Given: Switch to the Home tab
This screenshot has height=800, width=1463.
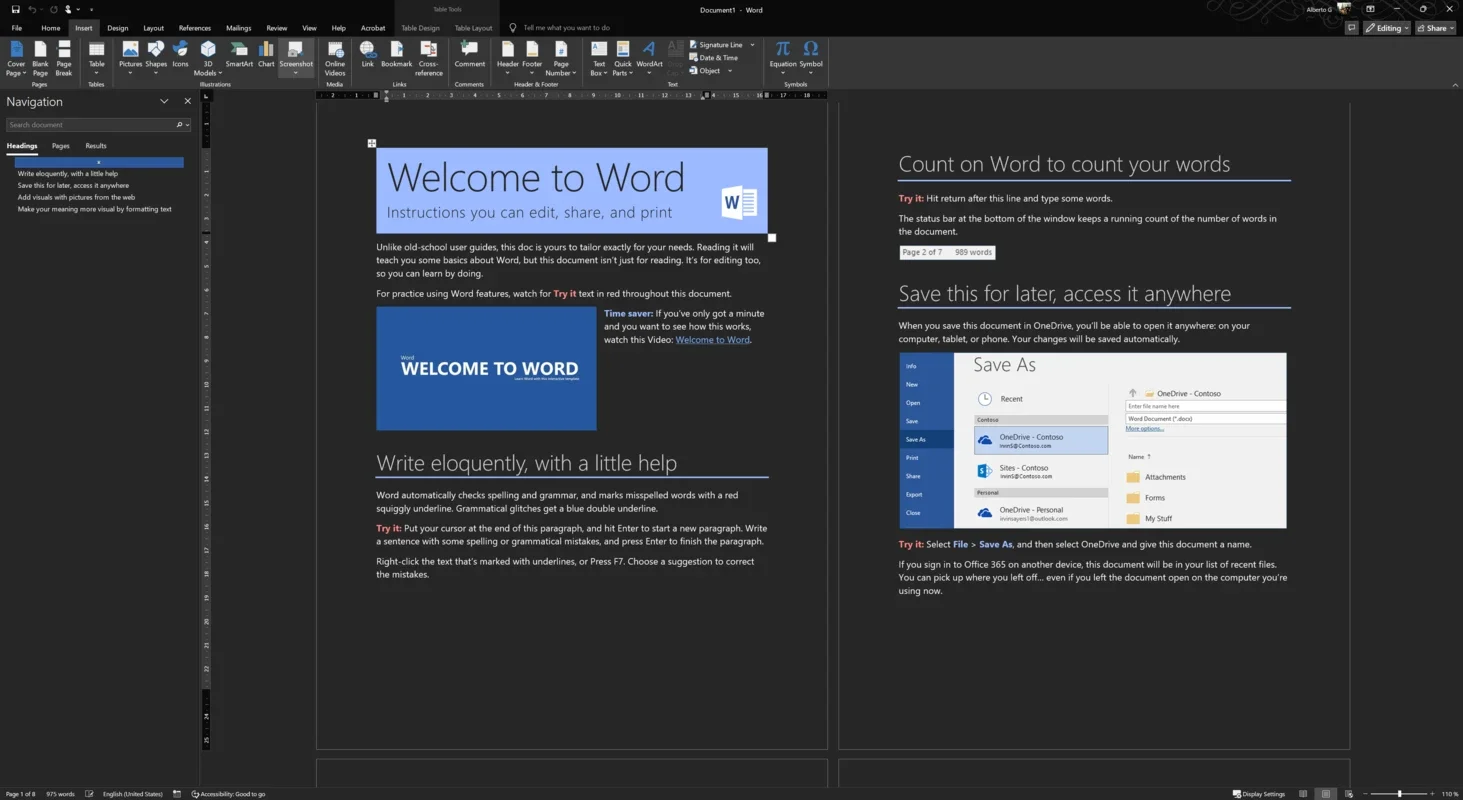Looking at the screenshot, I should (51, 28).
